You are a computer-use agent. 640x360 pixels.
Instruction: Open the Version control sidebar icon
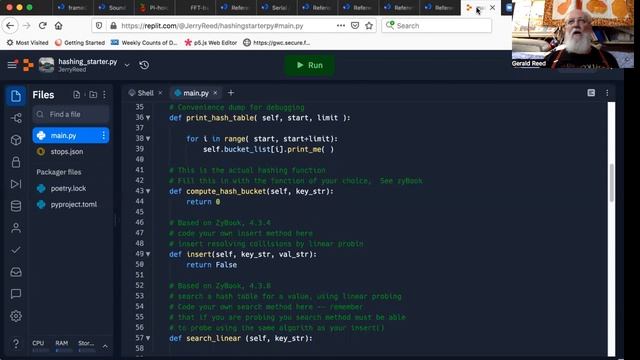pos(16,118)
